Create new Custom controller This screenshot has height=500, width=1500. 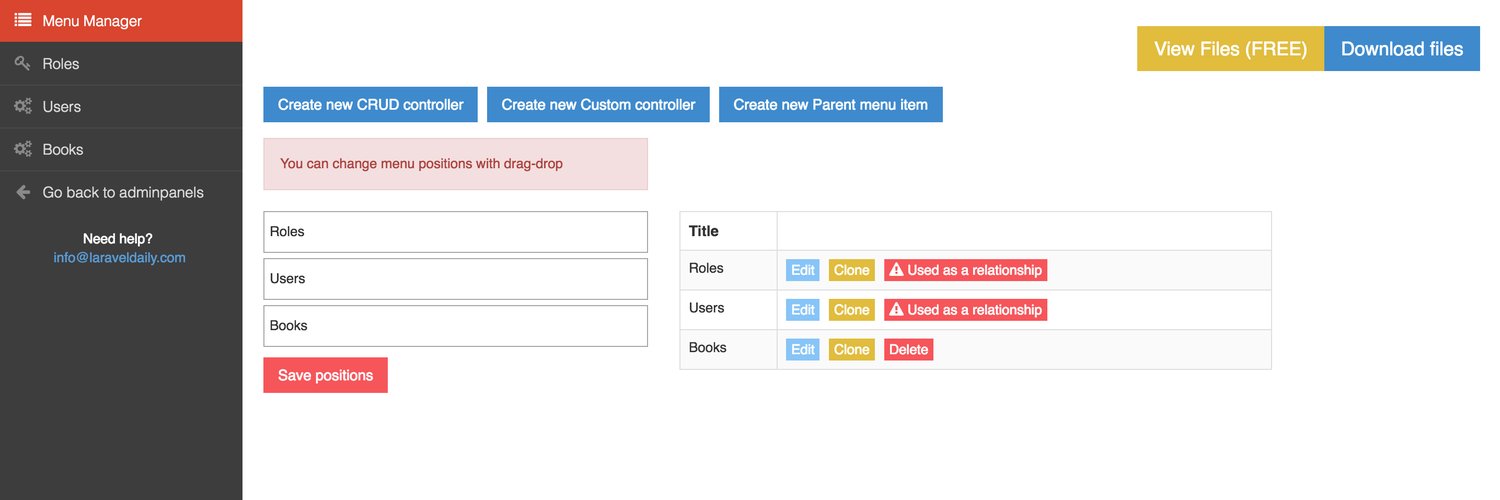pos(598,104)
